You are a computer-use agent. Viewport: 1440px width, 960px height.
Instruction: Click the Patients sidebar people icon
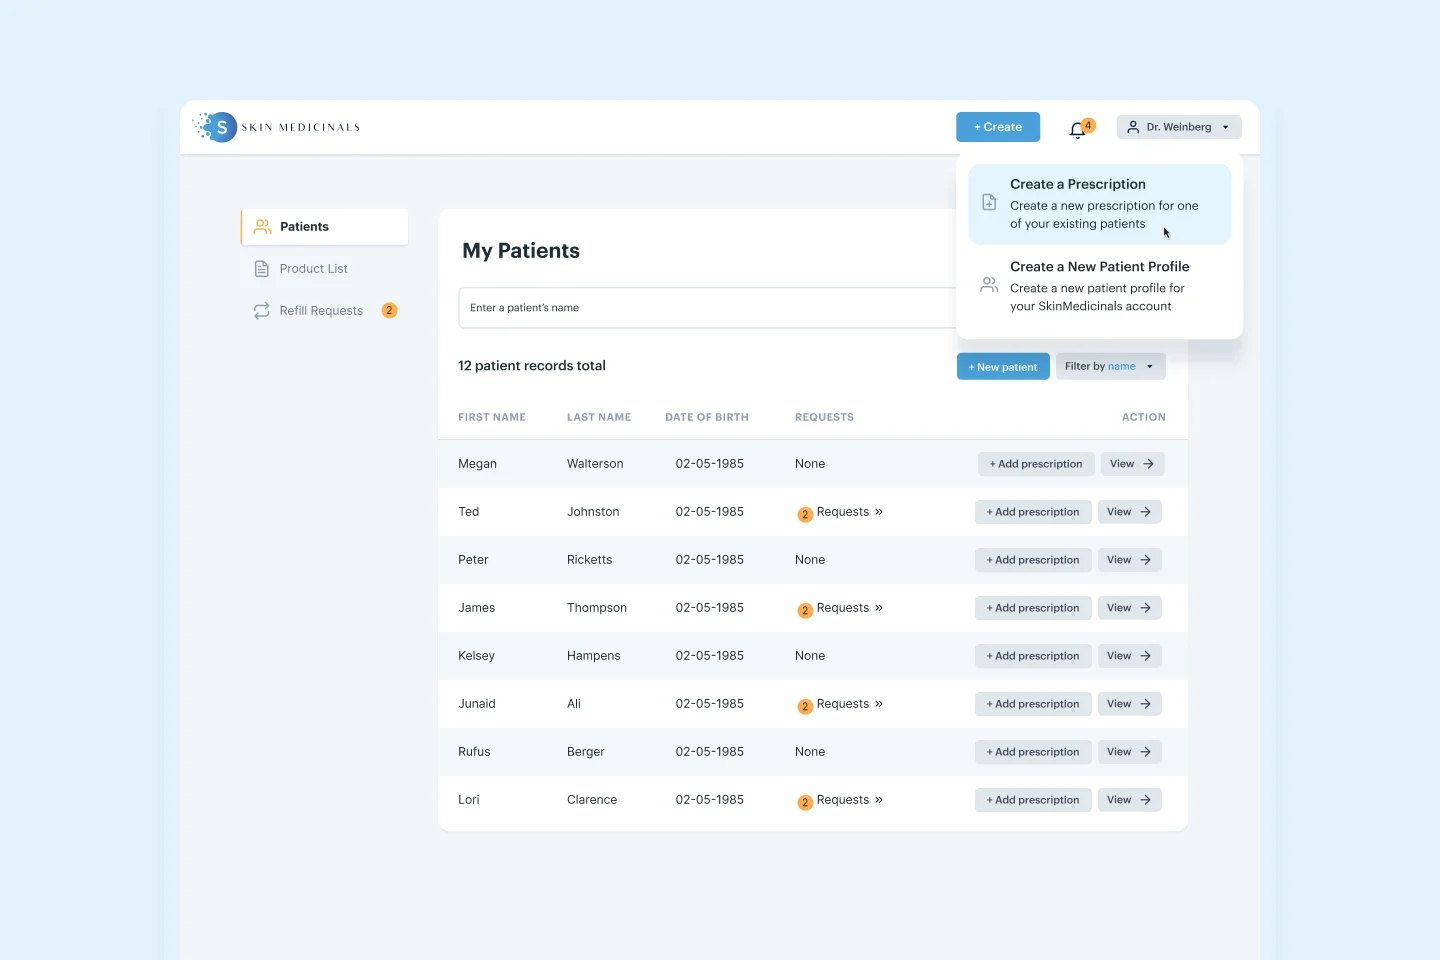point(262,227)
